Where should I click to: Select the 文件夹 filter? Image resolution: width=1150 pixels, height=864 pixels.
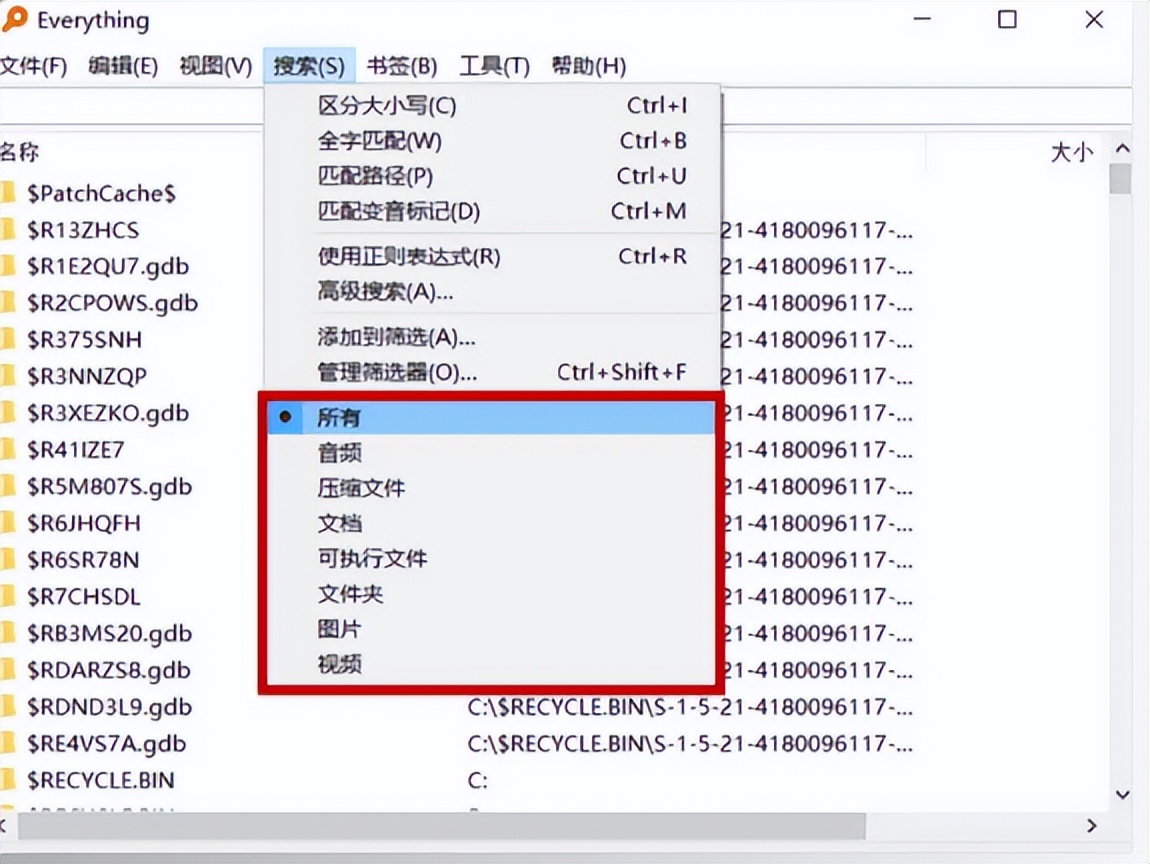click(491, 593)
